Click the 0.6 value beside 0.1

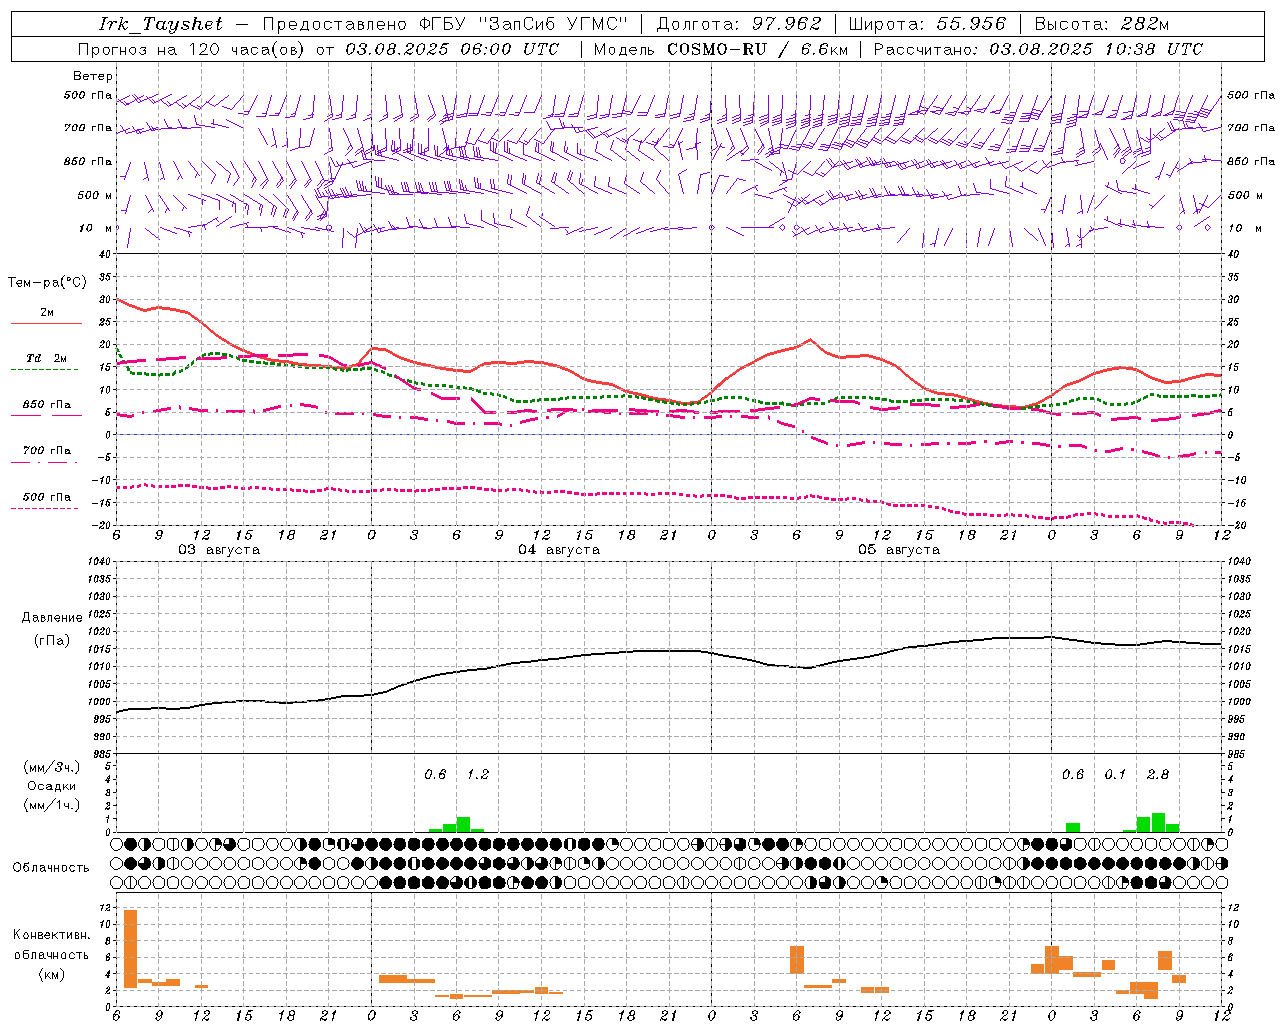tap(1073, 774)
